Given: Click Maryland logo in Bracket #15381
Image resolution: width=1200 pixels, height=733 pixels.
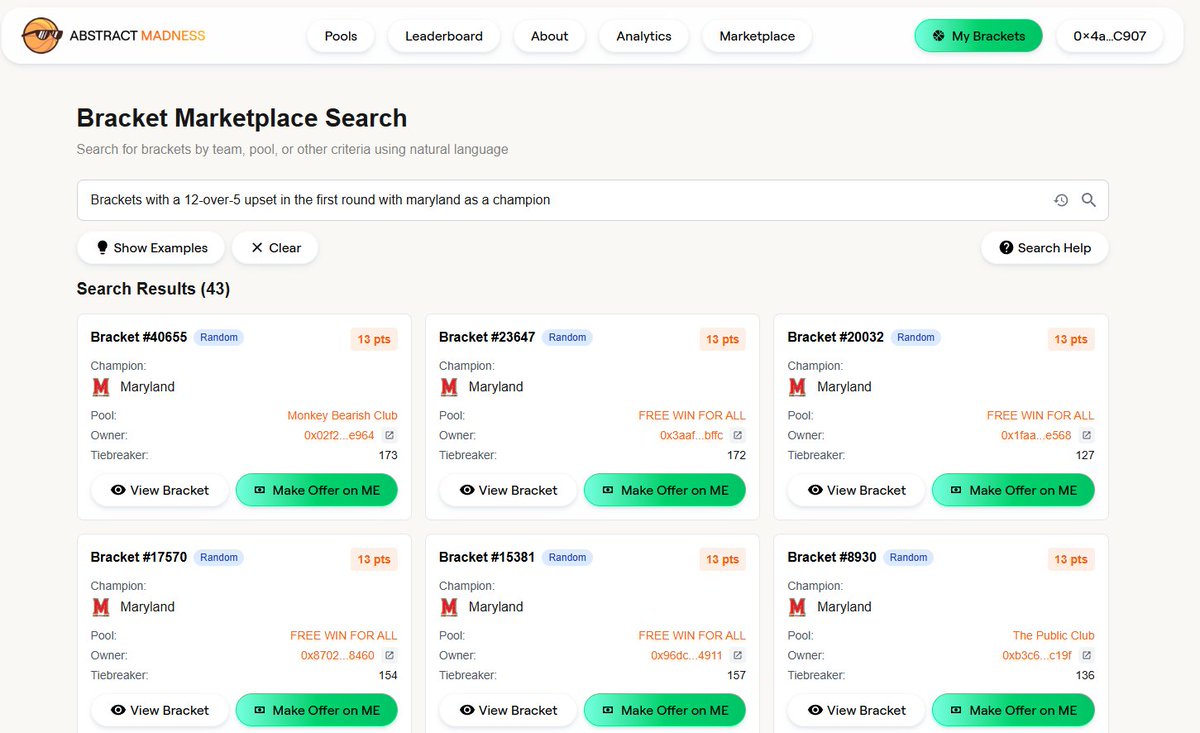Looking at the screenshot, I should 449,607.
